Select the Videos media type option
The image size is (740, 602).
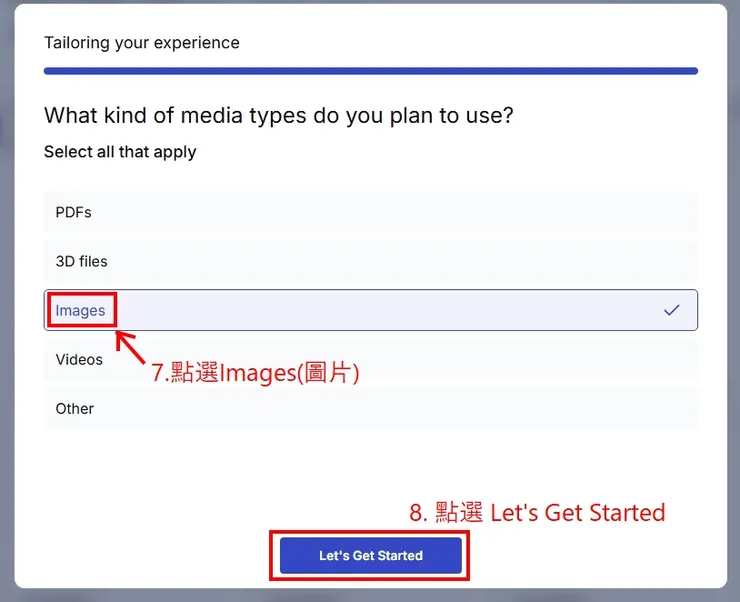coord(370,360)
